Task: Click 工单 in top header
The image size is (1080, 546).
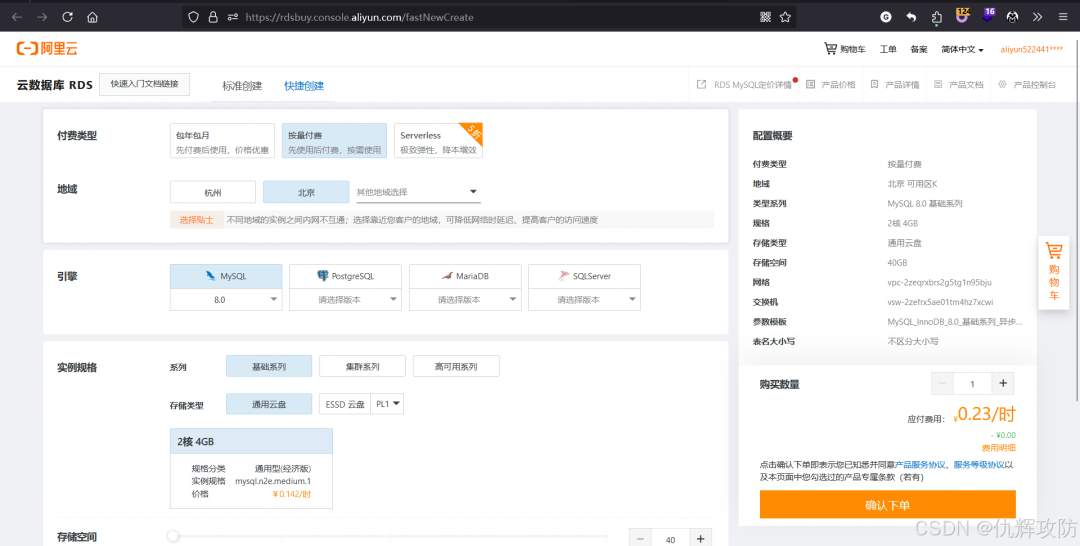Action: (x=888, y=50)
